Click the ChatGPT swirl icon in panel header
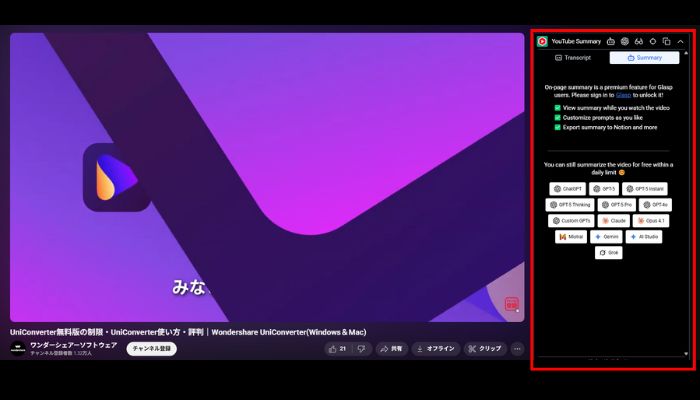Viewport: 700px width, 400px height. click(625, 42)
